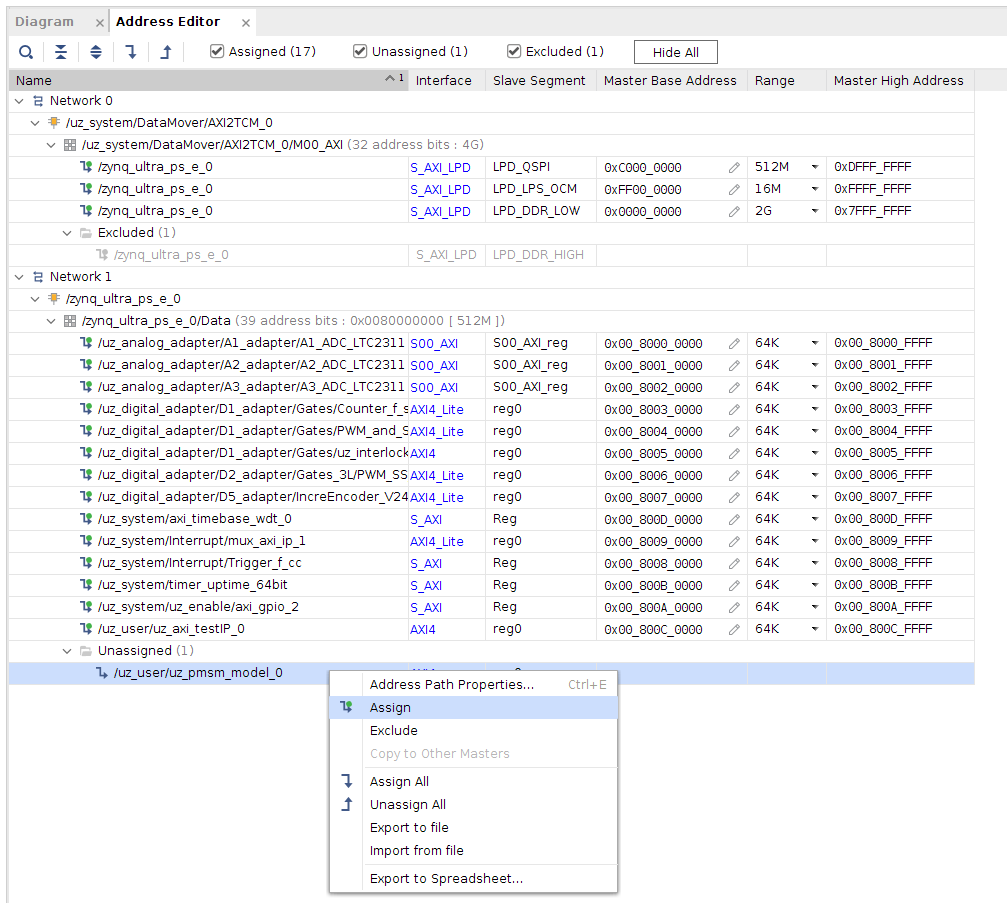Choose Assign from the context menu
1007x903 pixels.
pos(390,707)
